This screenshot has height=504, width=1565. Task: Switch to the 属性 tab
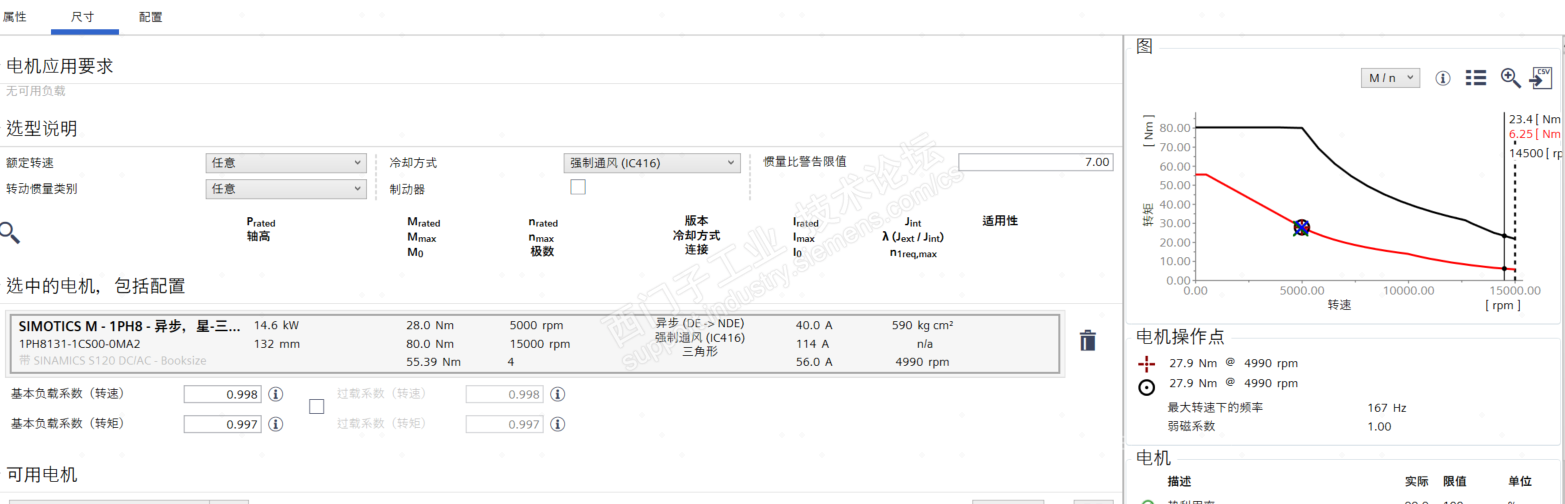coord(15,17)
